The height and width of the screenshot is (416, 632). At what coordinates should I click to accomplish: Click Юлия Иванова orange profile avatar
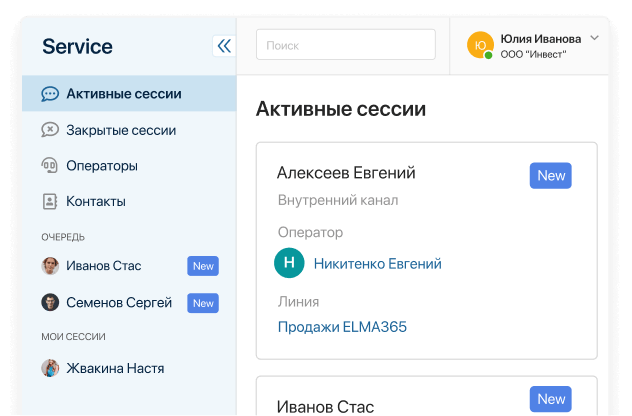coord(481,45)
